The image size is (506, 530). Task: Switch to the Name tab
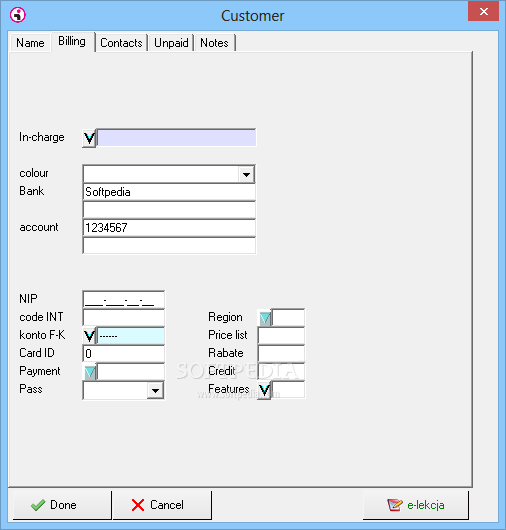tap(30, 43)
